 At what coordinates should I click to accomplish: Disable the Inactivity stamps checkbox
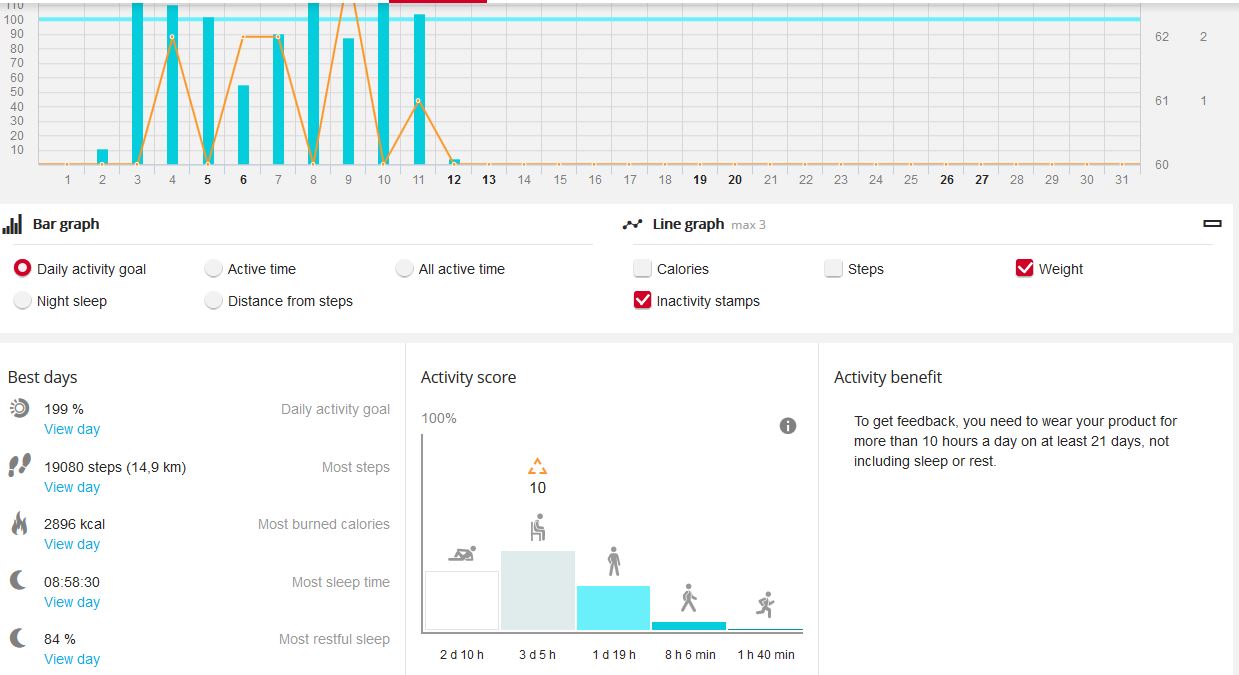[643, 301]
